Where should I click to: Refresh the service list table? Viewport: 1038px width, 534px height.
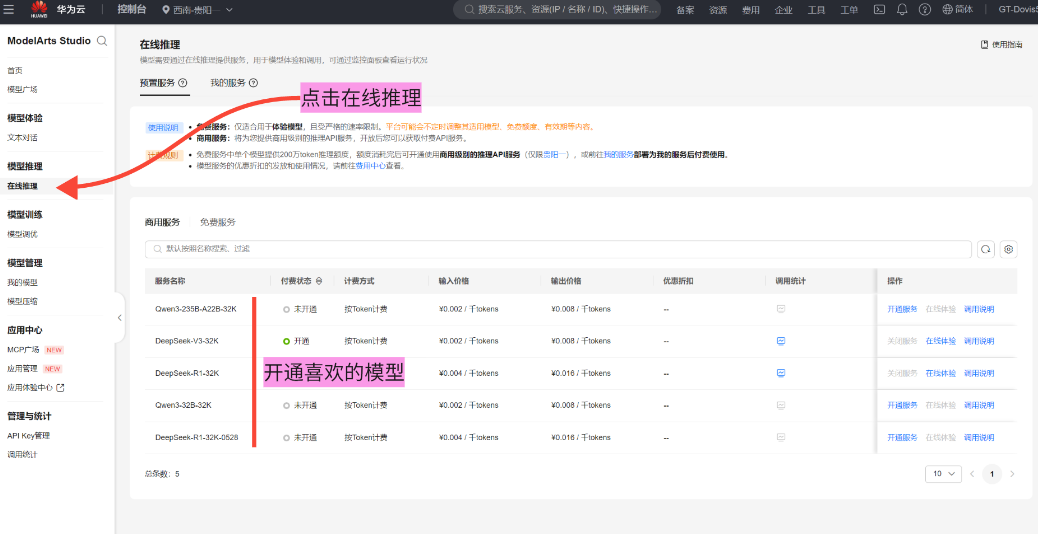click(x=986, y=249)
